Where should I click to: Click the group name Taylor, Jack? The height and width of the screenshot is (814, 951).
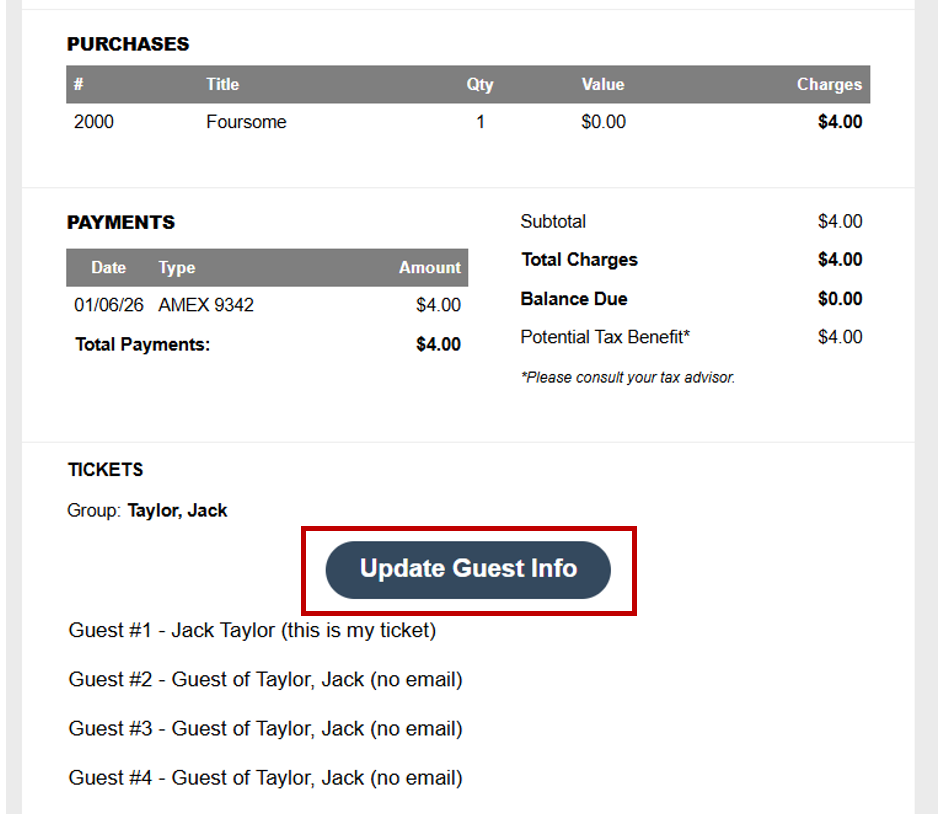tap(177, 511)
